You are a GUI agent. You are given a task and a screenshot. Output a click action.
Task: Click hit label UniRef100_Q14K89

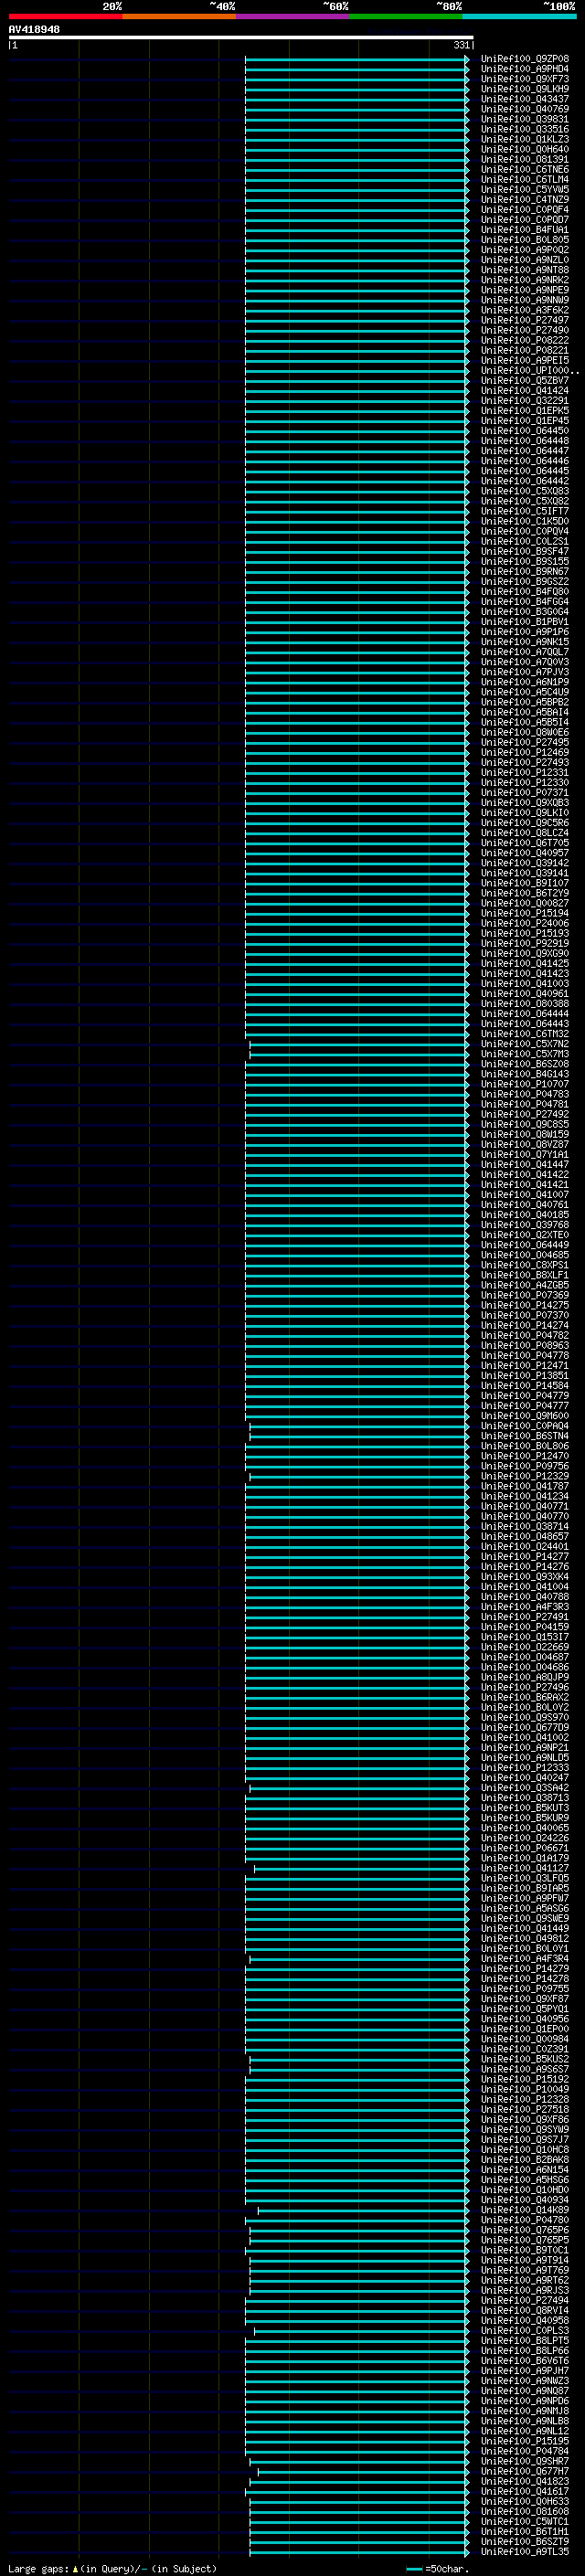tap(525, 2210)
